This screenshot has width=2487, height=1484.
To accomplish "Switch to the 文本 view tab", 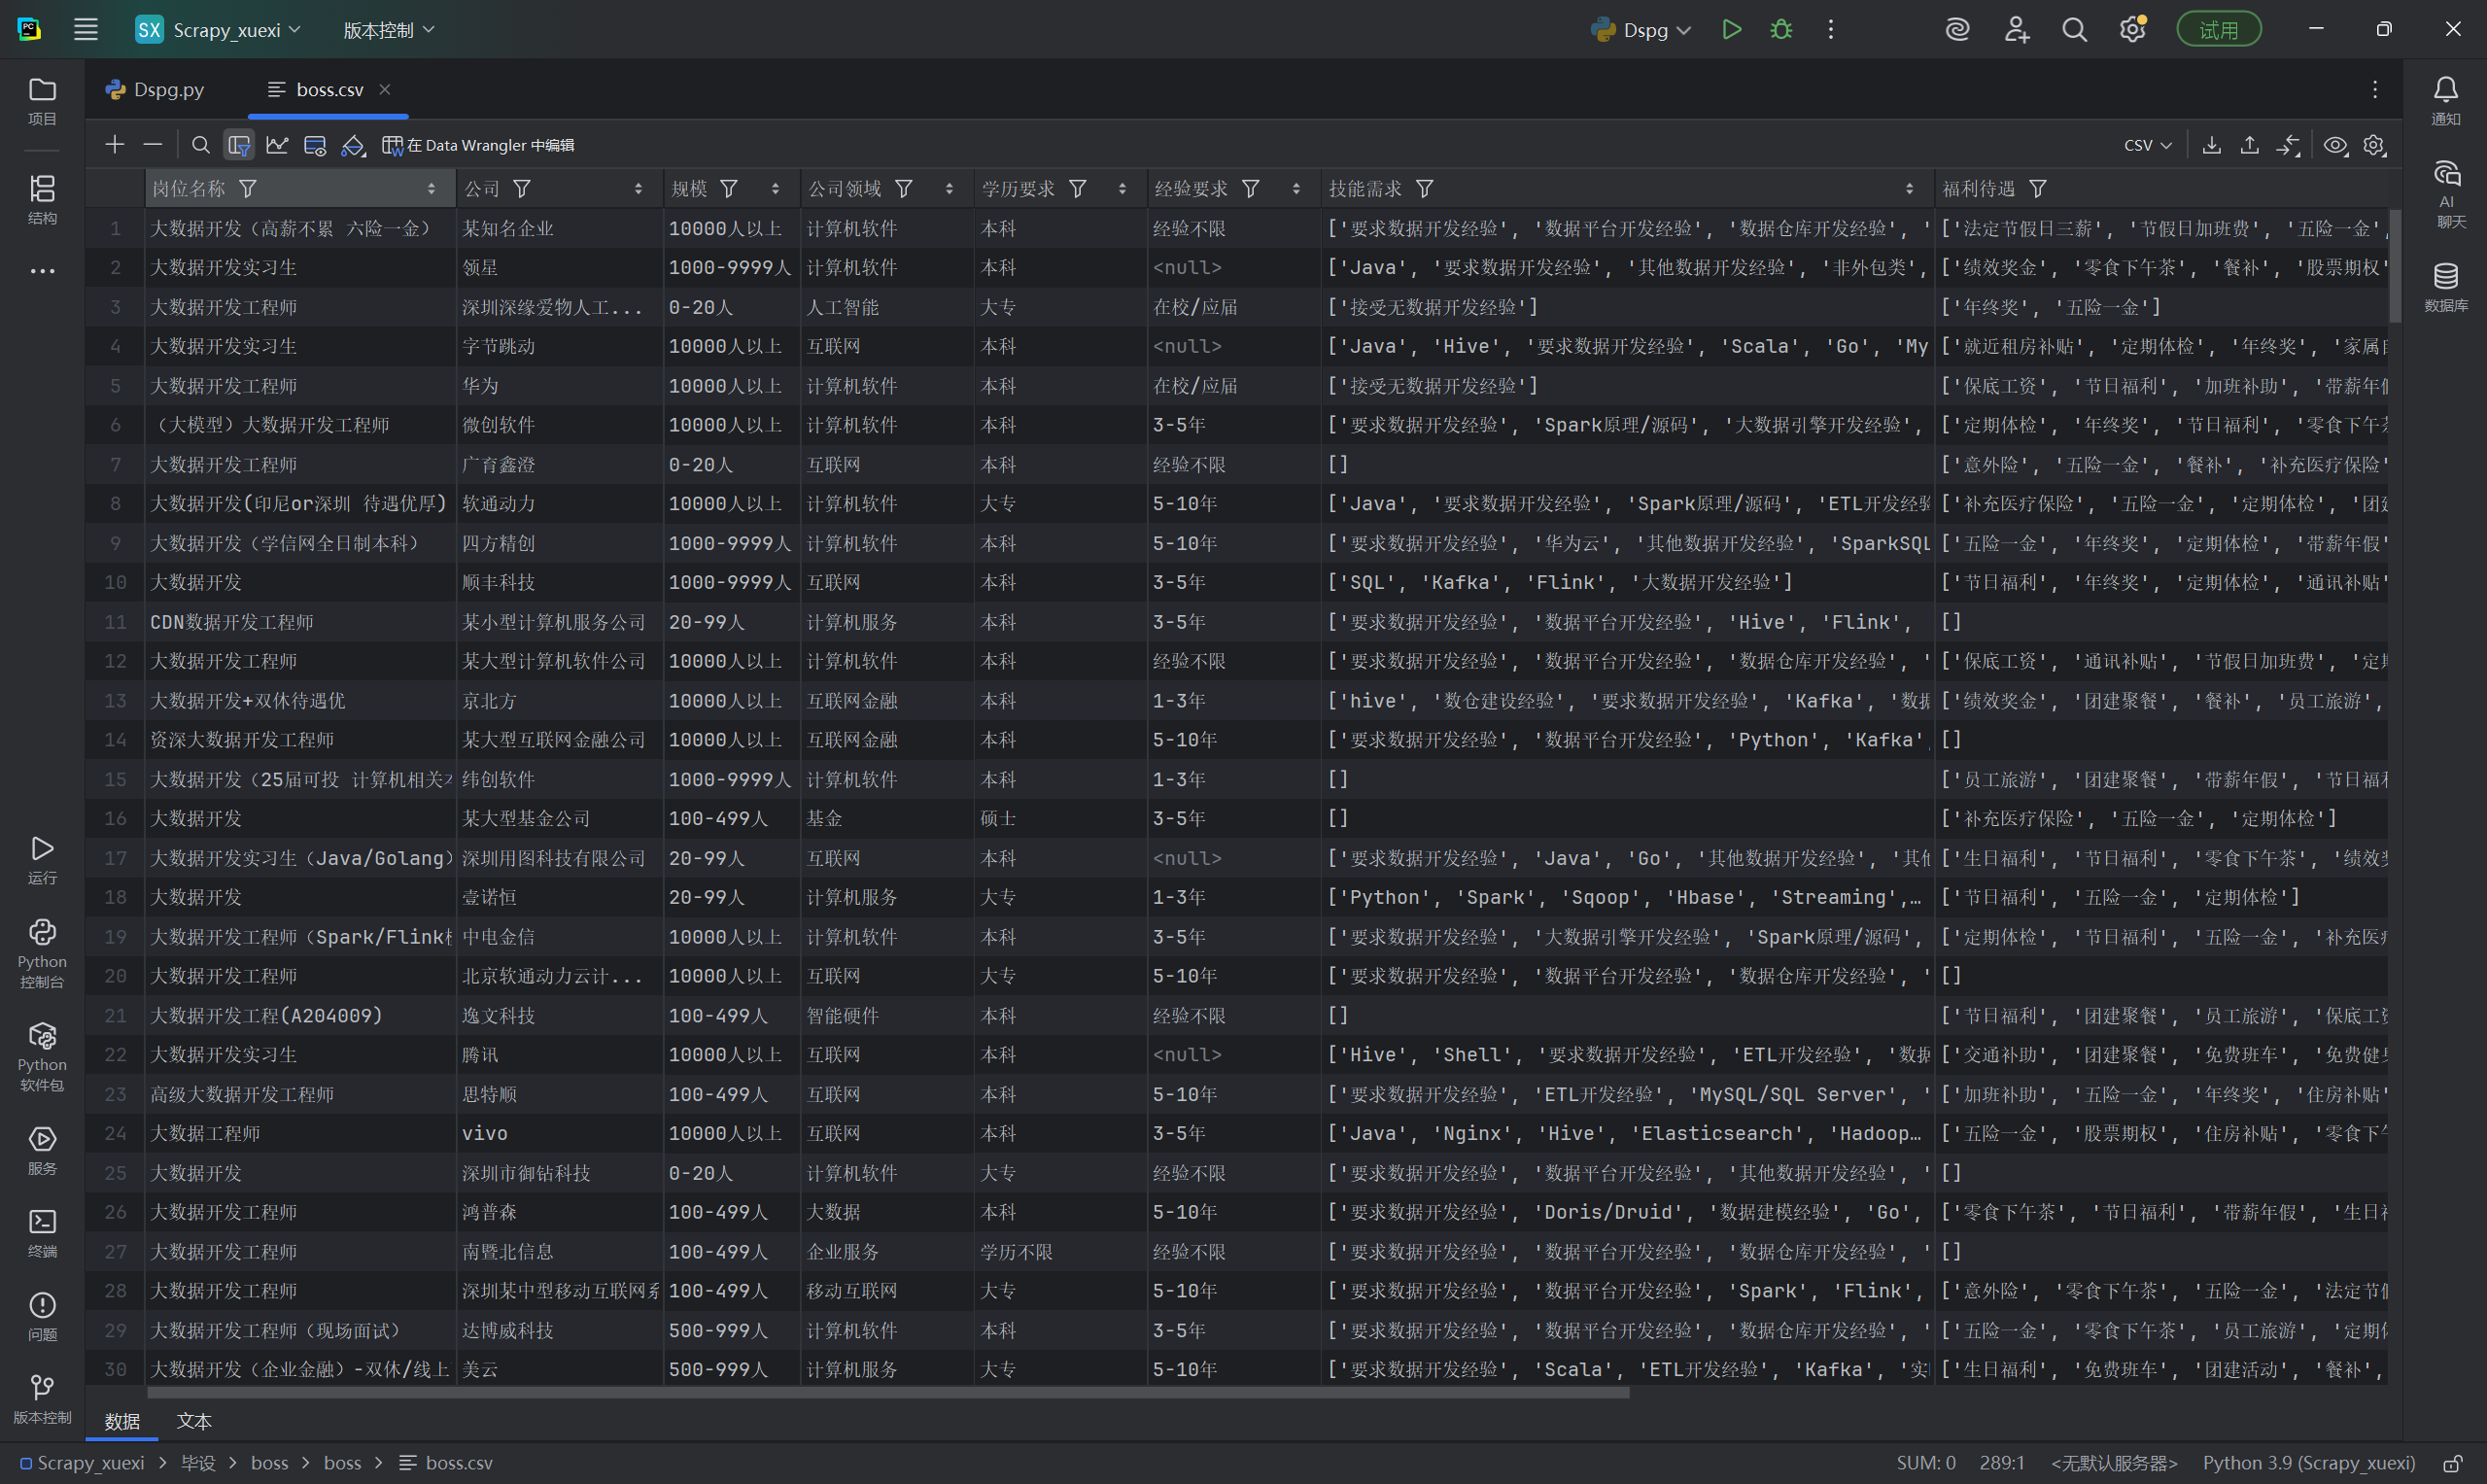I will tap(194, 1421).
